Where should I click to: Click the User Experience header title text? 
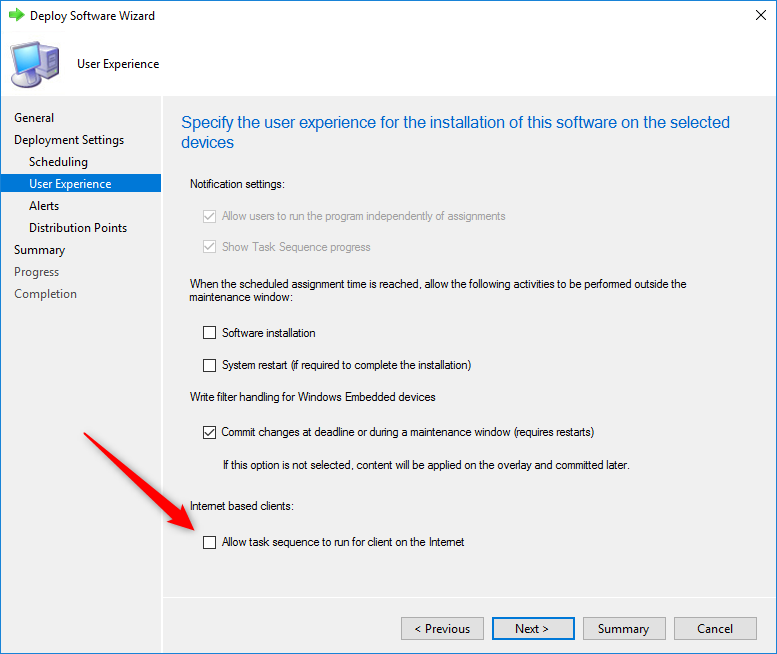[x=118, y=64]
